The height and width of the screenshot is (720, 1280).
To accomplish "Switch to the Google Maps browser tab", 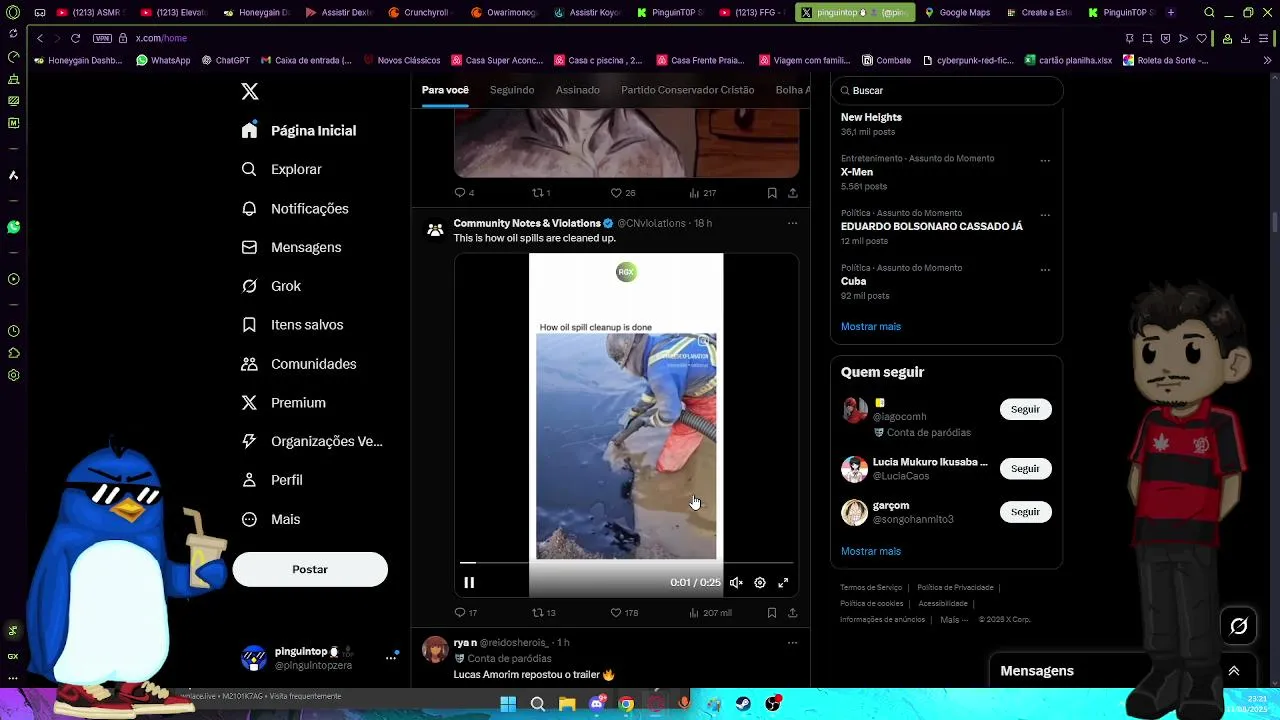I will [958, 13].
